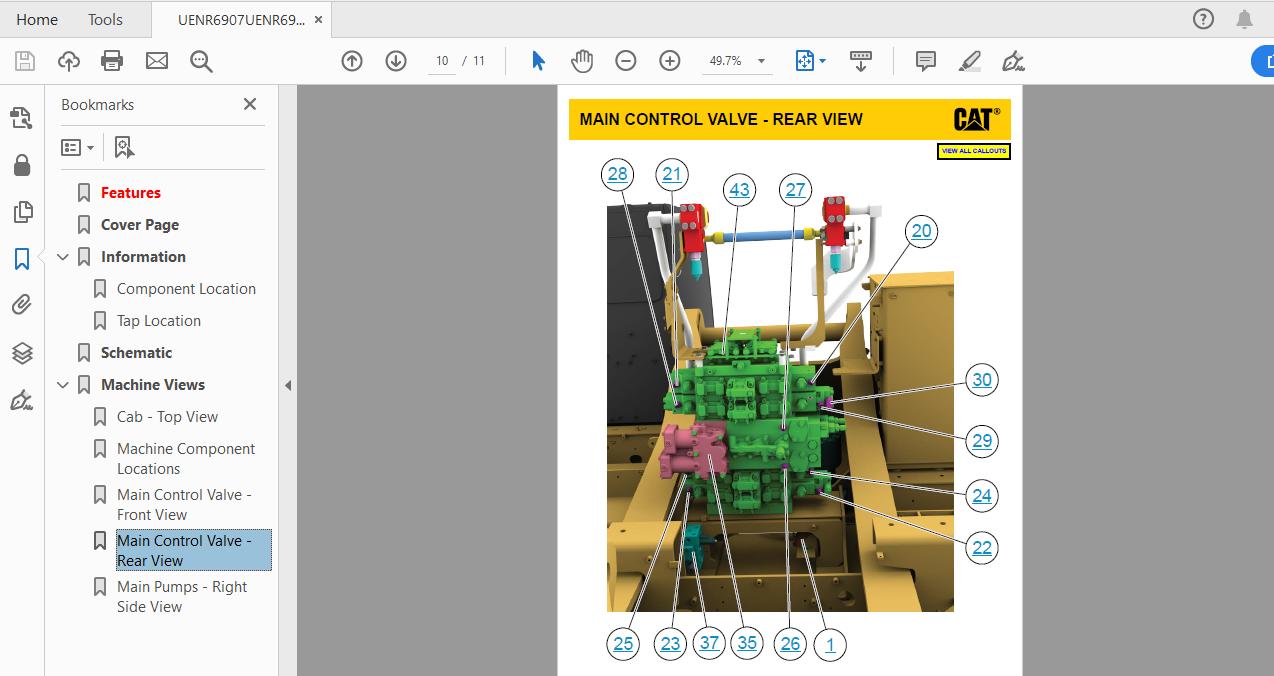
Task: Print the document
Action: (x=112, y=61)
